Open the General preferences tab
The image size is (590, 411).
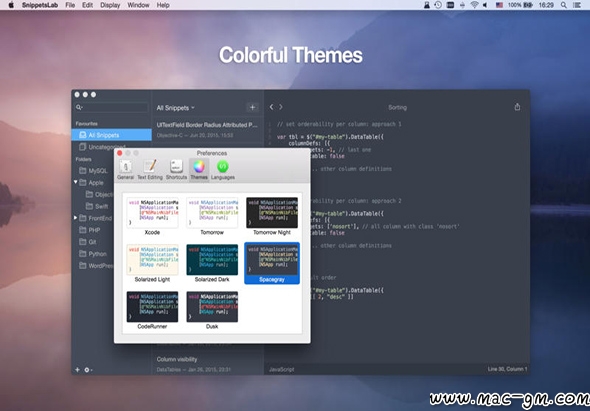pos(125,170)
